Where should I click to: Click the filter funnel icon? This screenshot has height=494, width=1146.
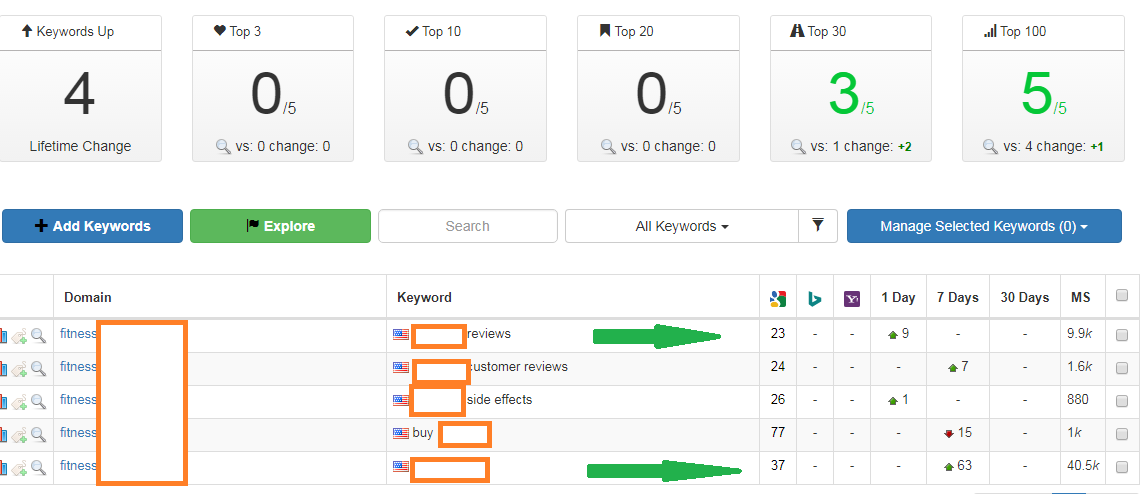pos(818,226)
